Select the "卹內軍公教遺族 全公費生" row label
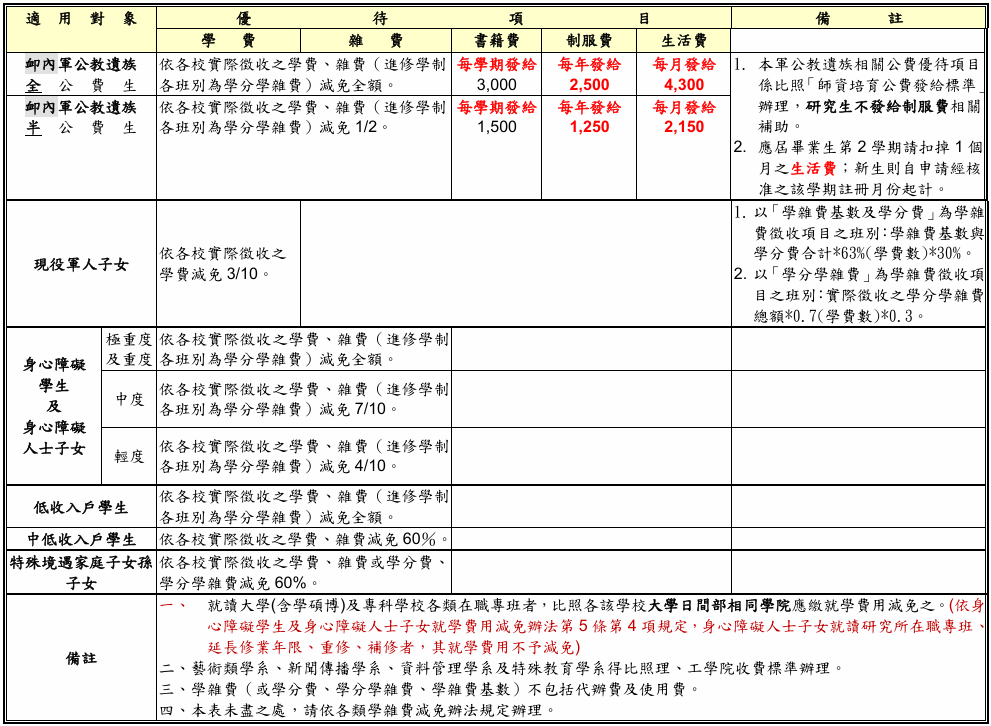Viewport: 991px width, 726px height. point(82,75)
